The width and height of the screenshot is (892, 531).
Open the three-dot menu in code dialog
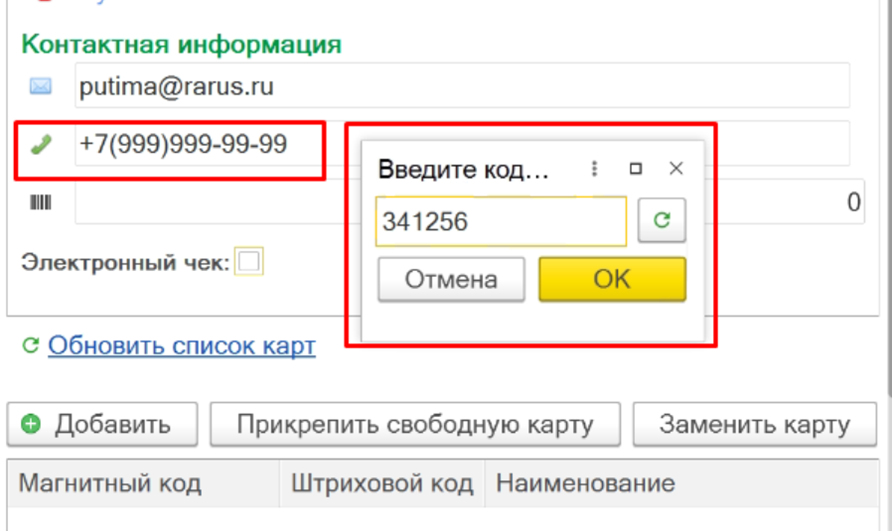tap(594, 168)
